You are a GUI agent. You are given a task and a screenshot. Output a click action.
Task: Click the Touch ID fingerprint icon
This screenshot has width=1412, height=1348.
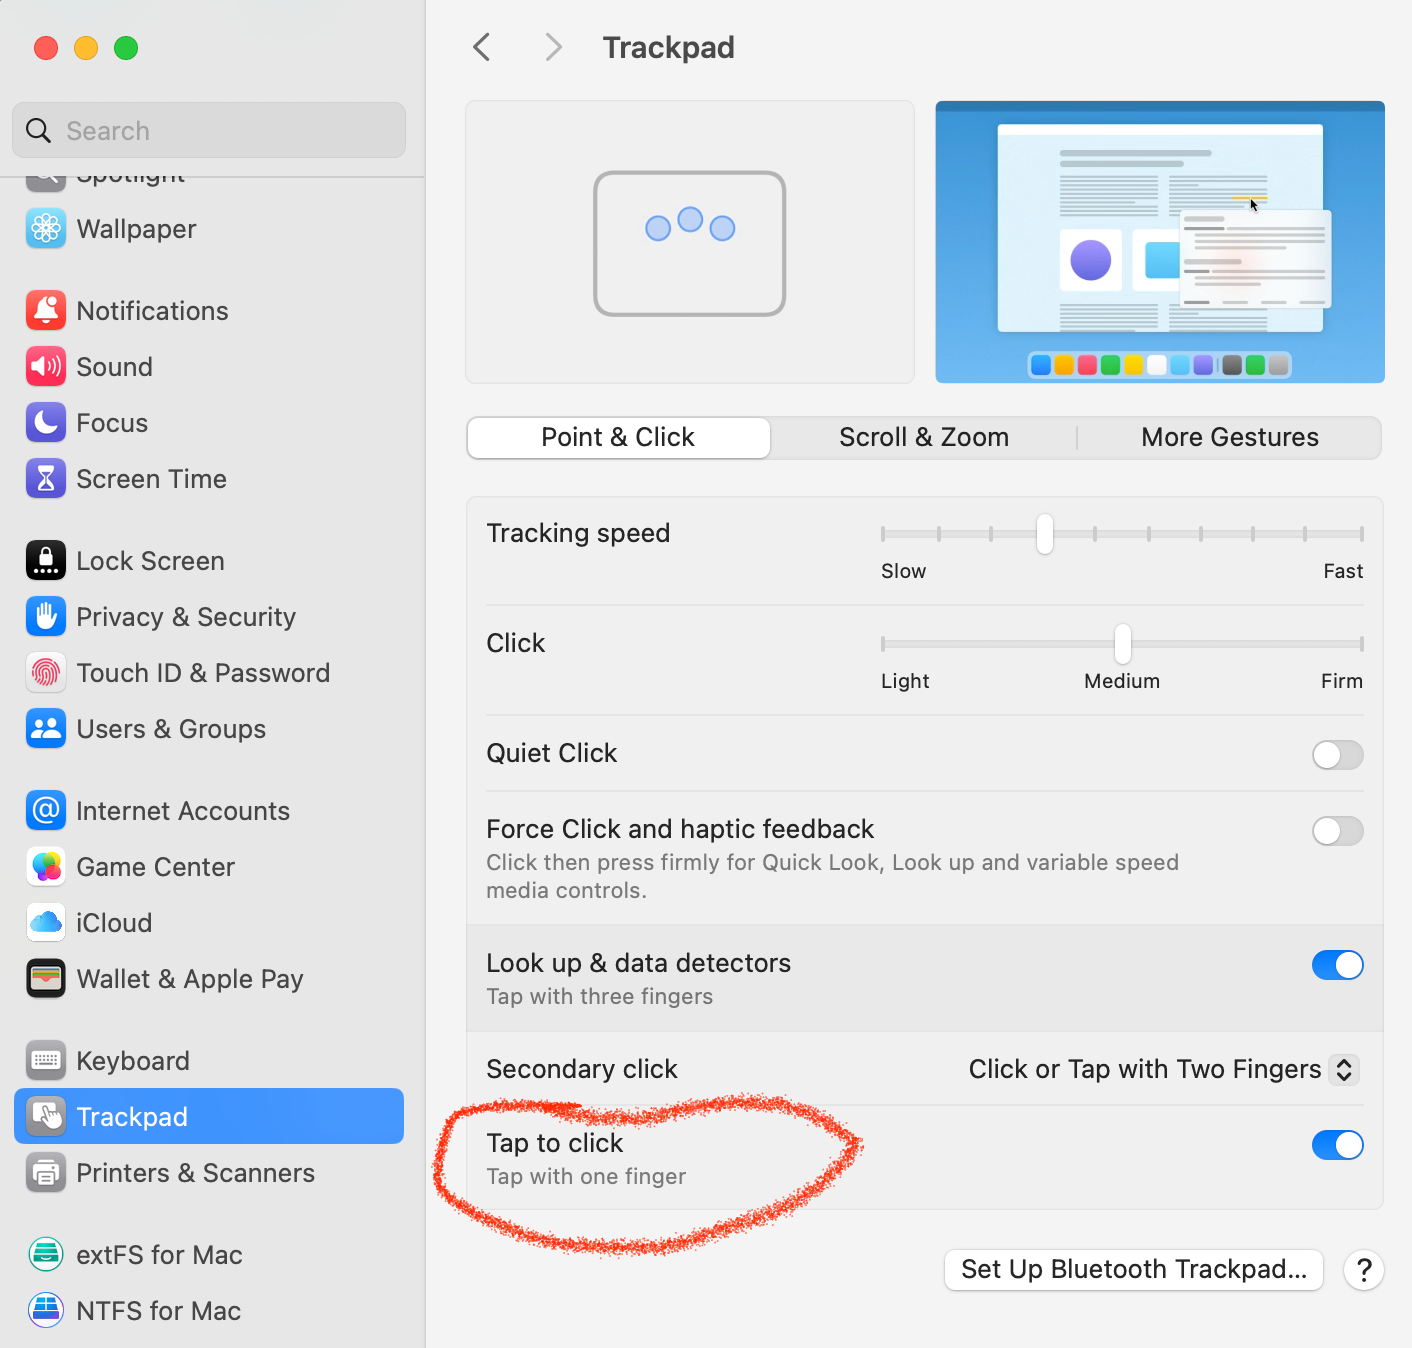point(46,673)
